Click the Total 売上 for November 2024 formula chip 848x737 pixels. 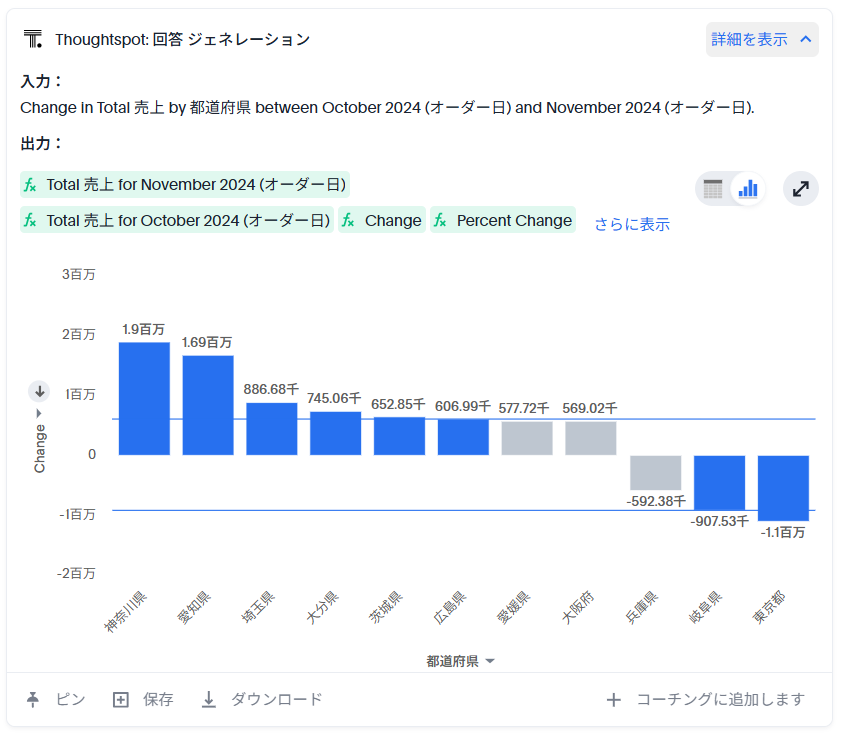[185, 184]
